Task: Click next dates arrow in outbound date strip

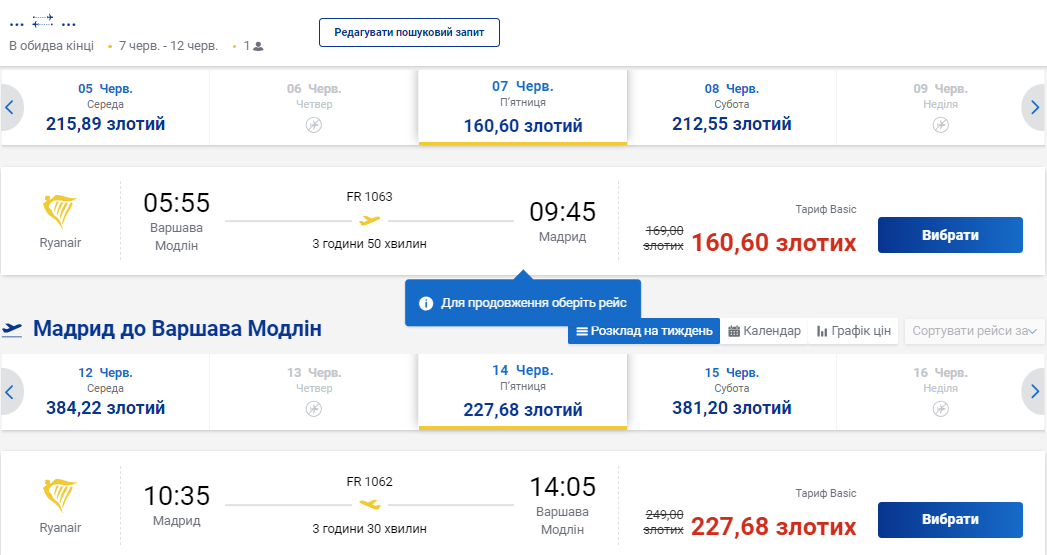Action: pos(1035,107)
